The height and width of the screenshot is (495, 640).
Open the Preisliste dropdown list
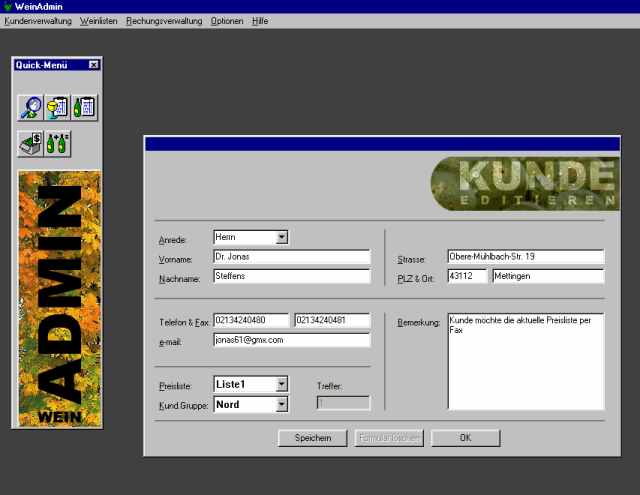[x=281, y=383]
